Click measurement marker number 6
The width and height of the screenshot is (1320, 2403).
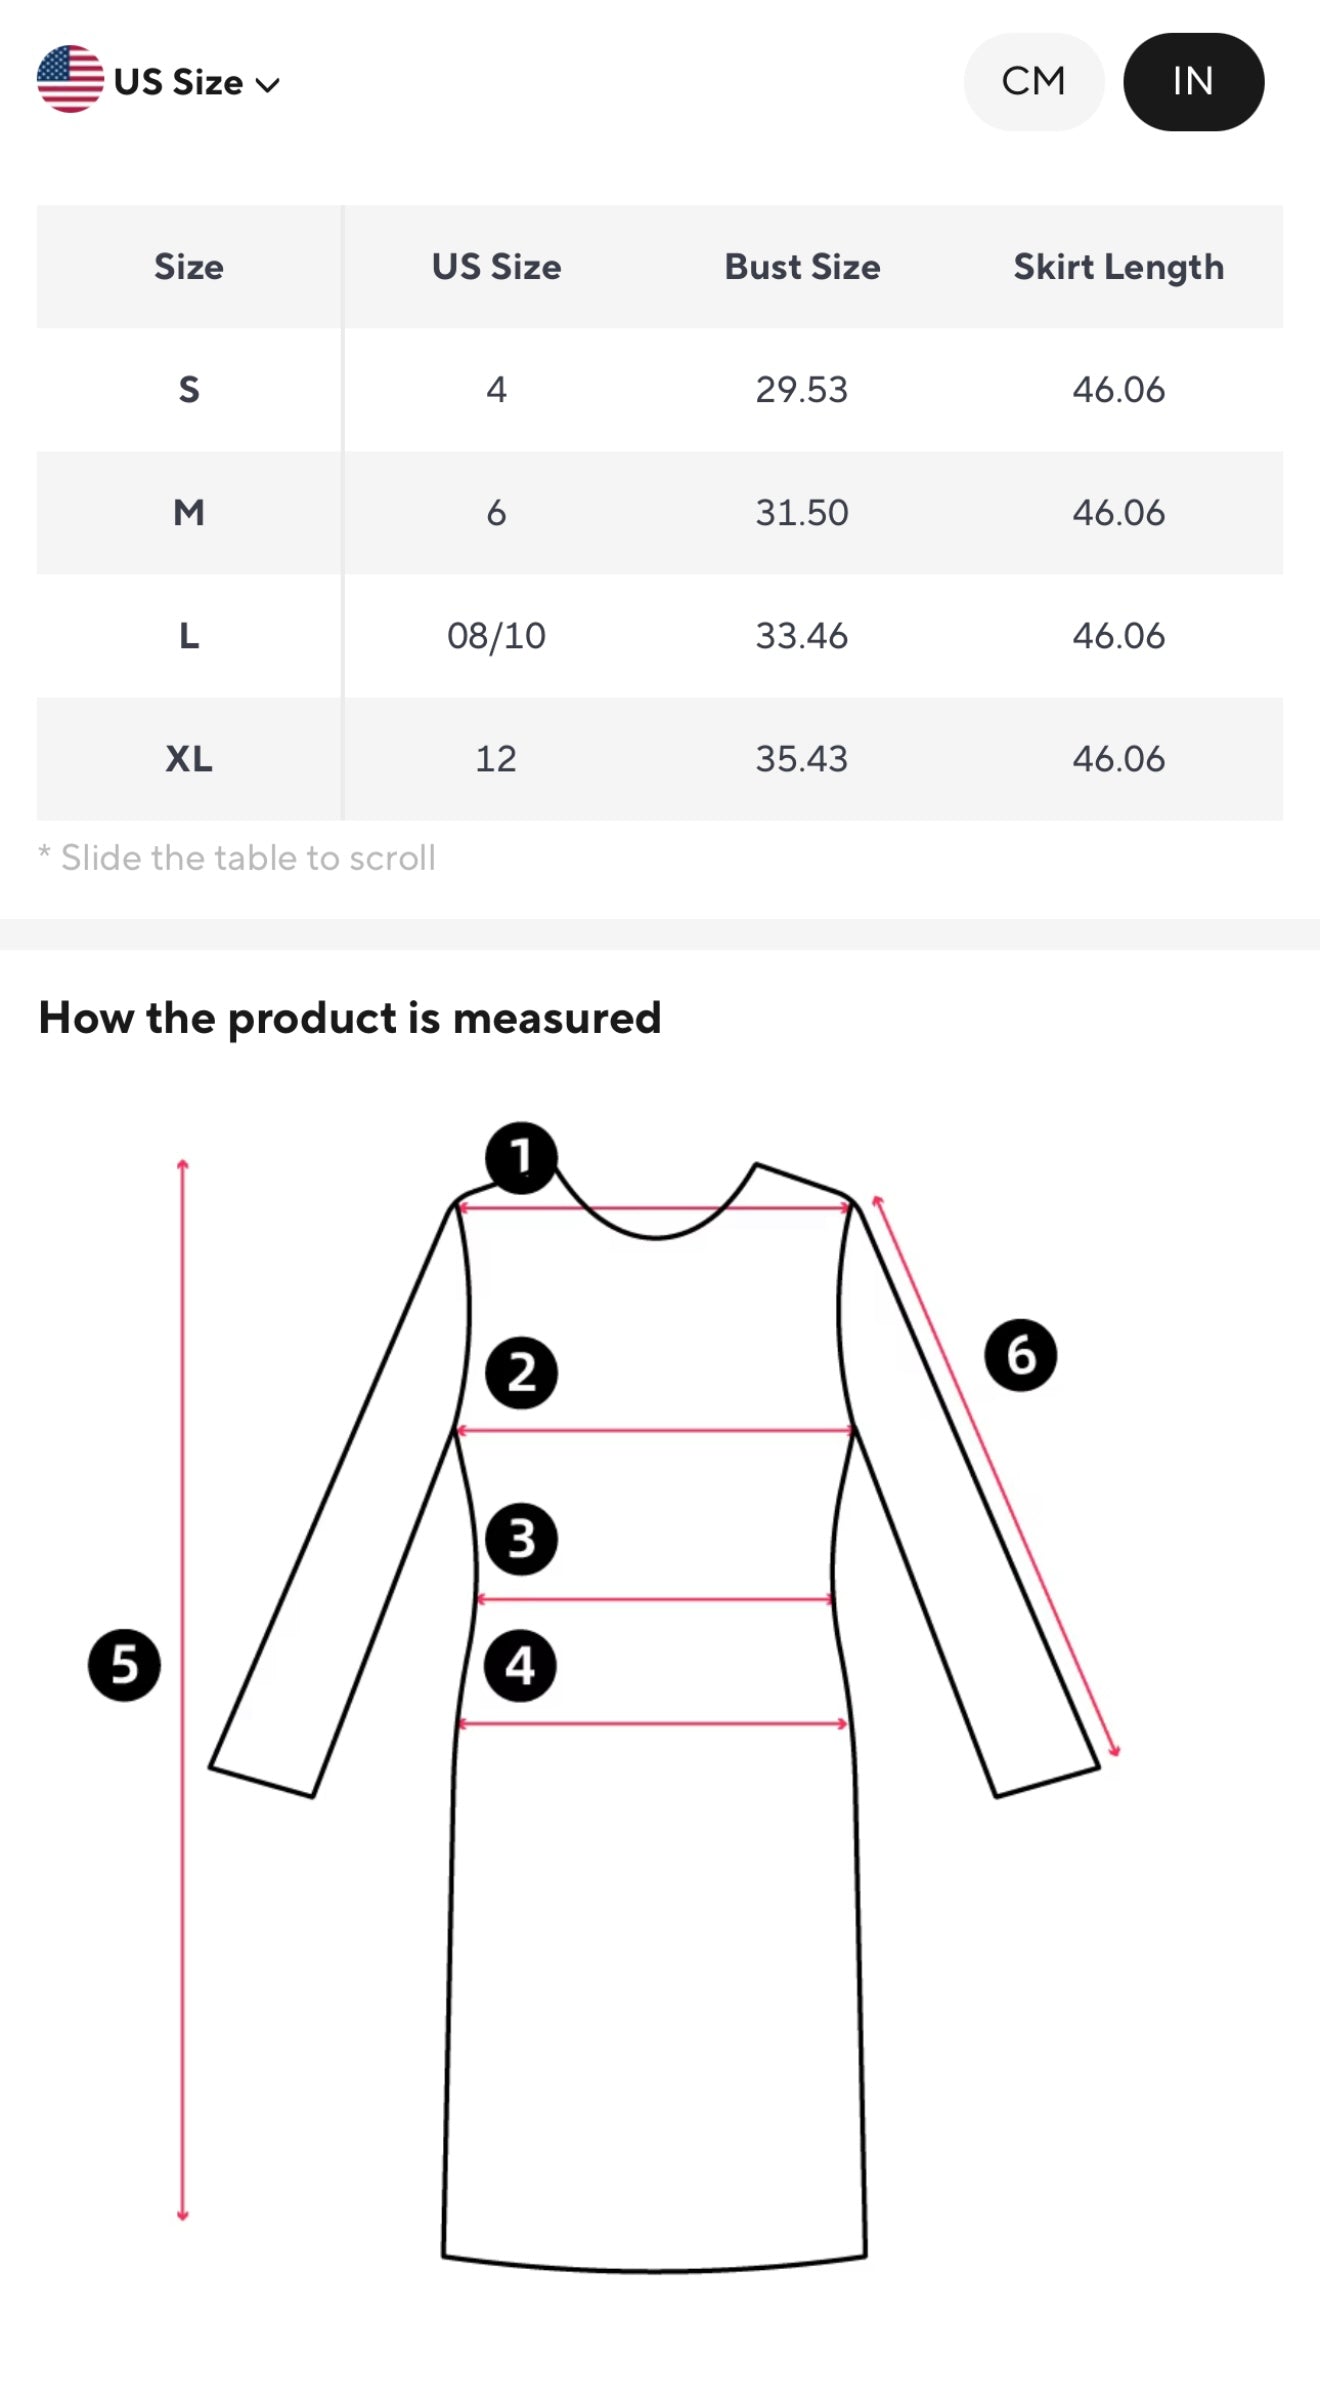point(1020,1355)
